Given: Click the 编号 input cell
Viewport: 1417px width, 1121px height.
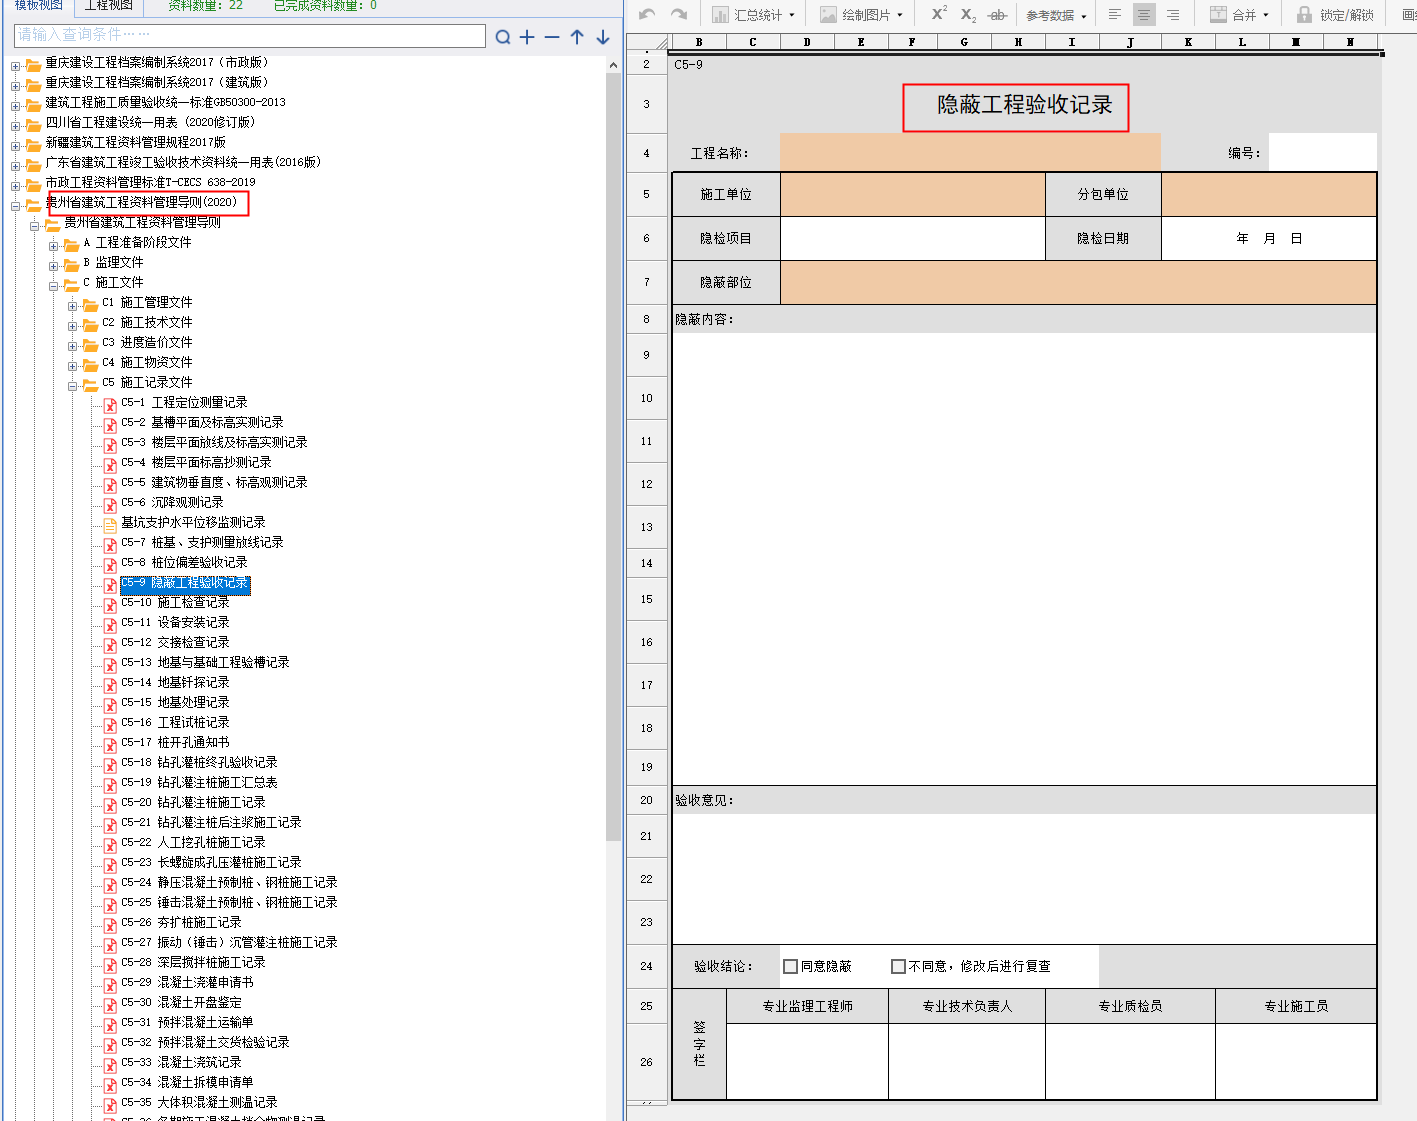Looking at the screenshot, I should click(x=1323, y=153).
